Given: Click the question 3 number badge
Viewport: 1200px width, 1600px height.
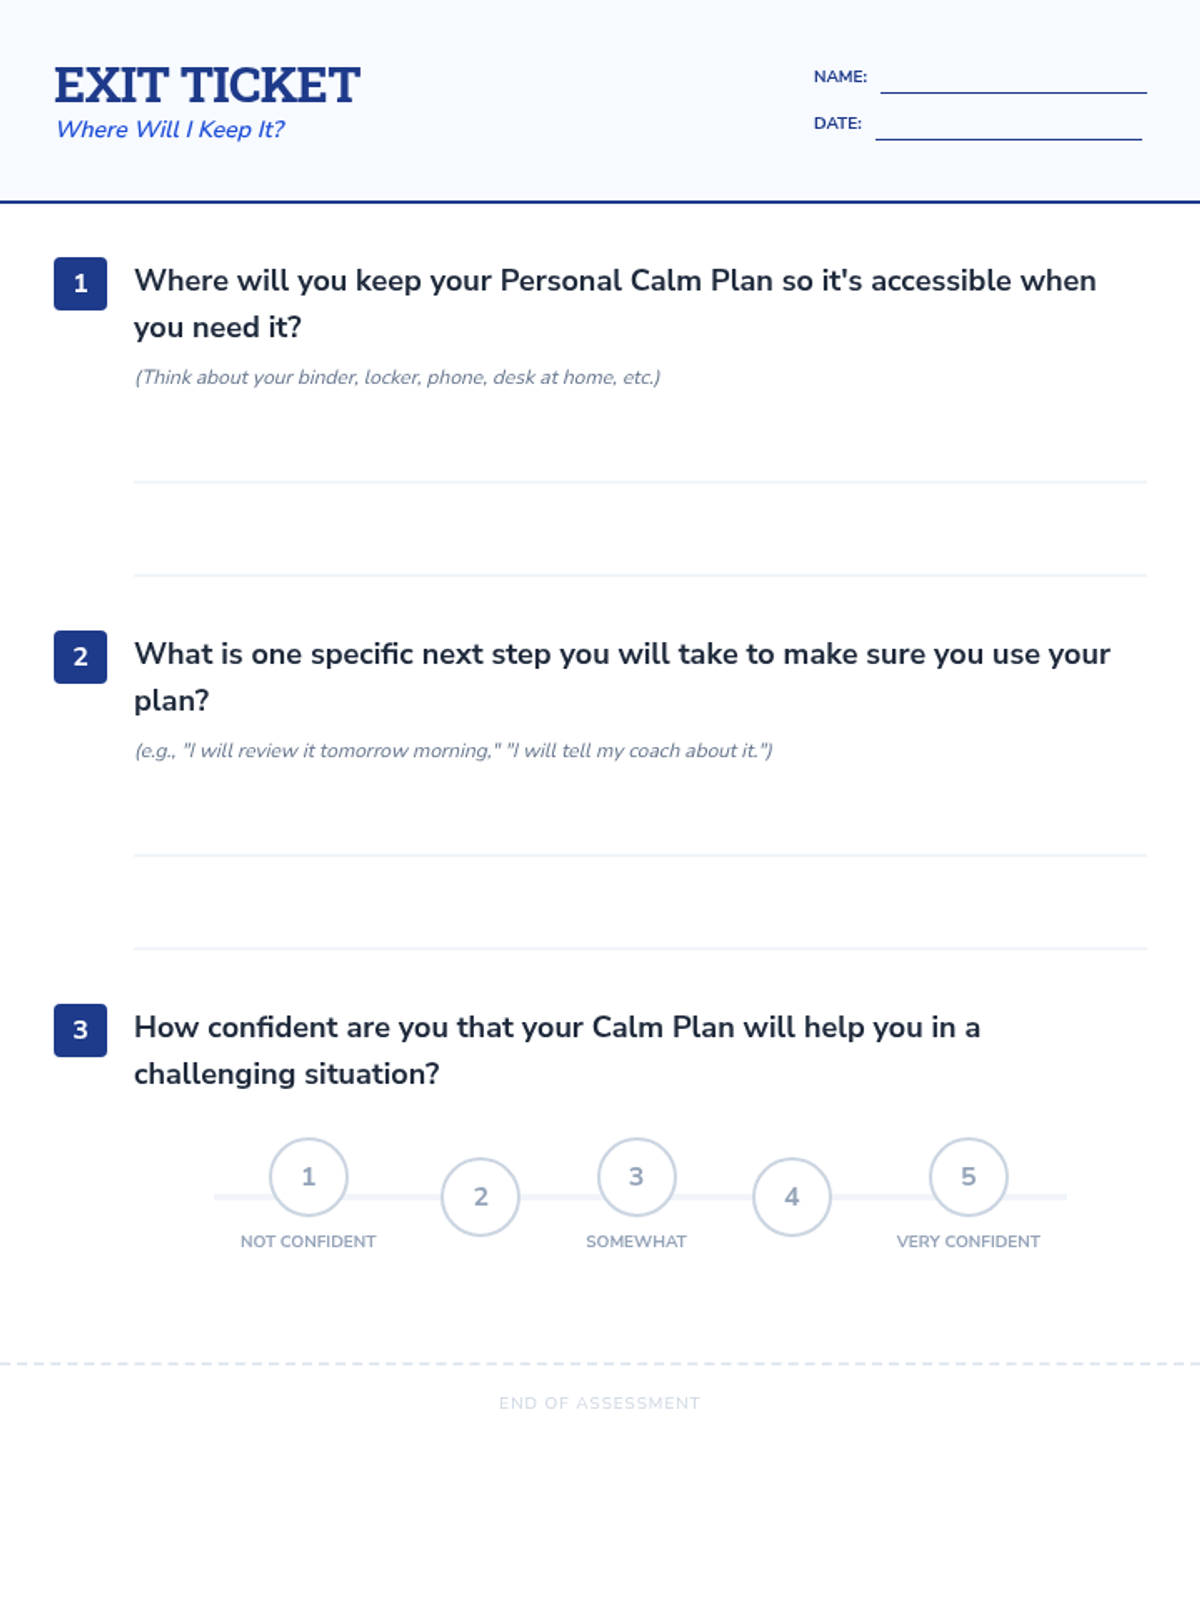Looking at the screenshot, I should [x=80, y=1030].
